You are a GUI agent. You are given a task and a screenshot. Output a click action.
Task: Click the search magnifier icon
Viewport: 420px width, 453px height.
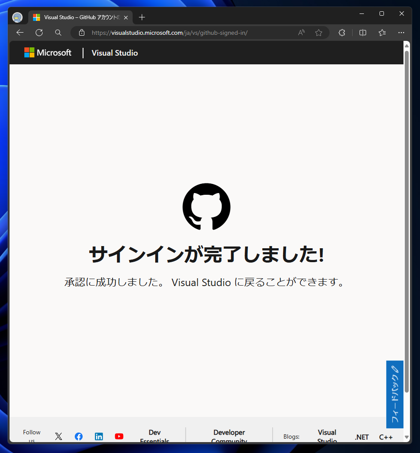click(x=58, y=33)
